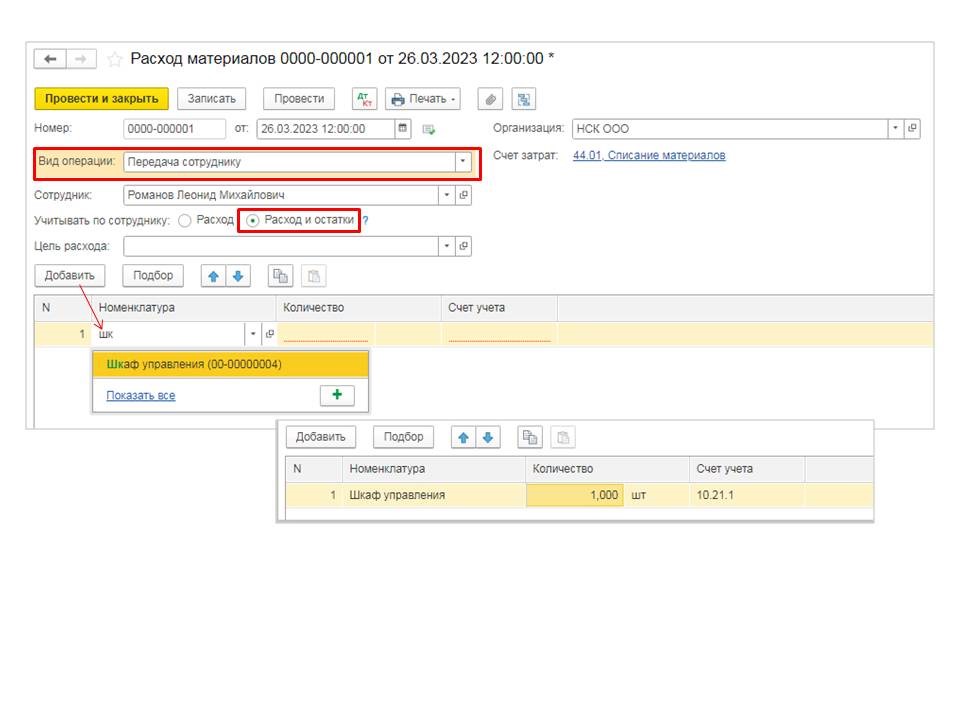Move row down in lower table toolbar
Screen dimensions: 960x720
point(488,438)
